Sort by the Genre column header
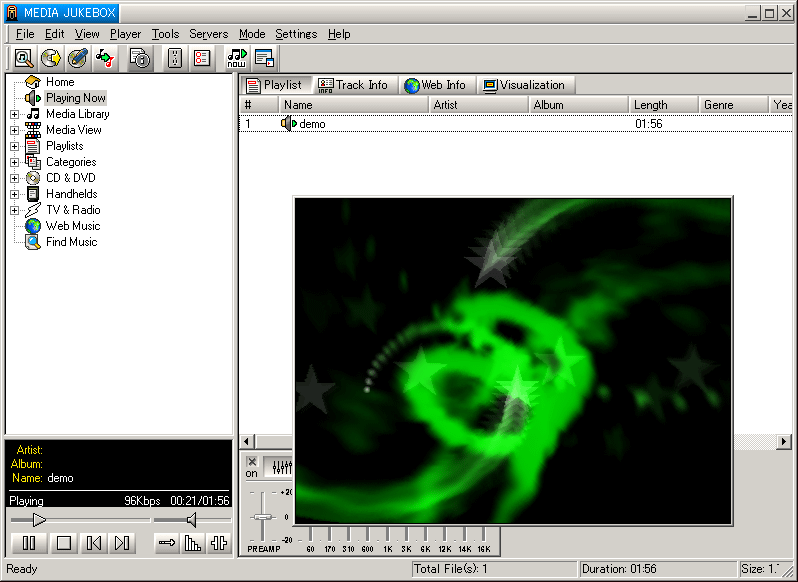This screenshot has width=798, height=582. (733, 105)
